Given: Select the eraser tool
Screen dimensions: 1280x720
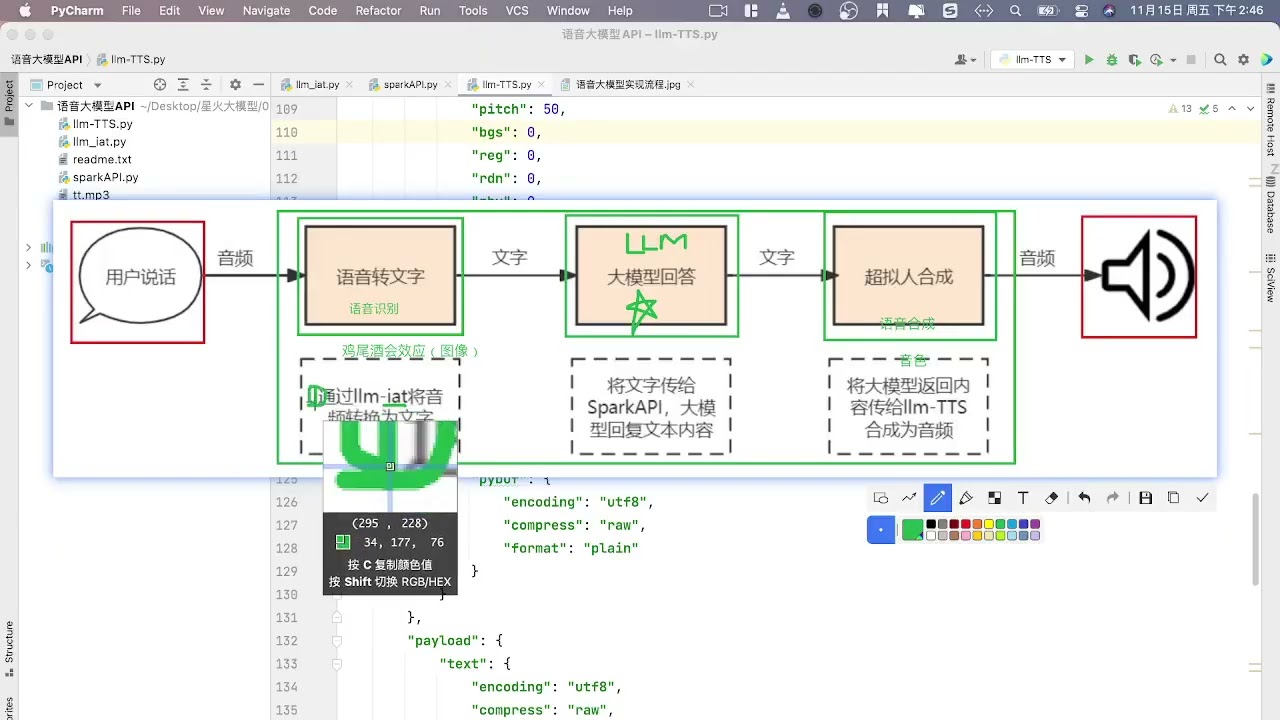Looking at the screenshot, I should [x=1051, y=498].
